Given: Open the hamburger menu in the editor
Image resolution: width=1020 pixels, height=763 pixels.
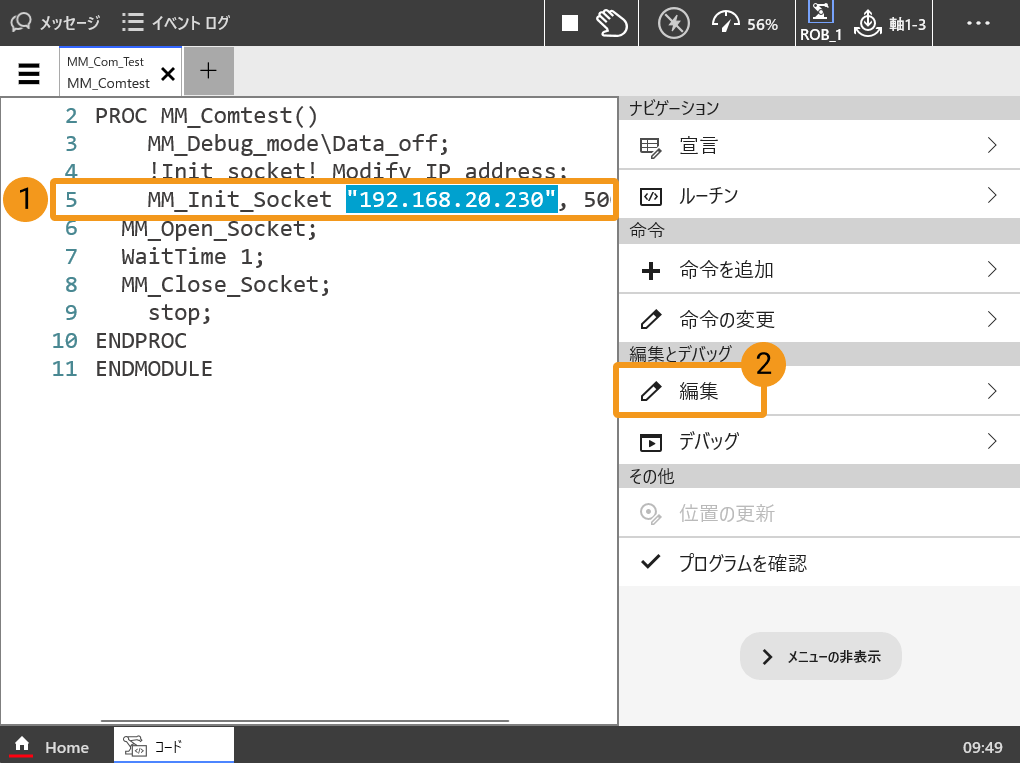Looking at the screenshot, I should [x=29, y=74].
